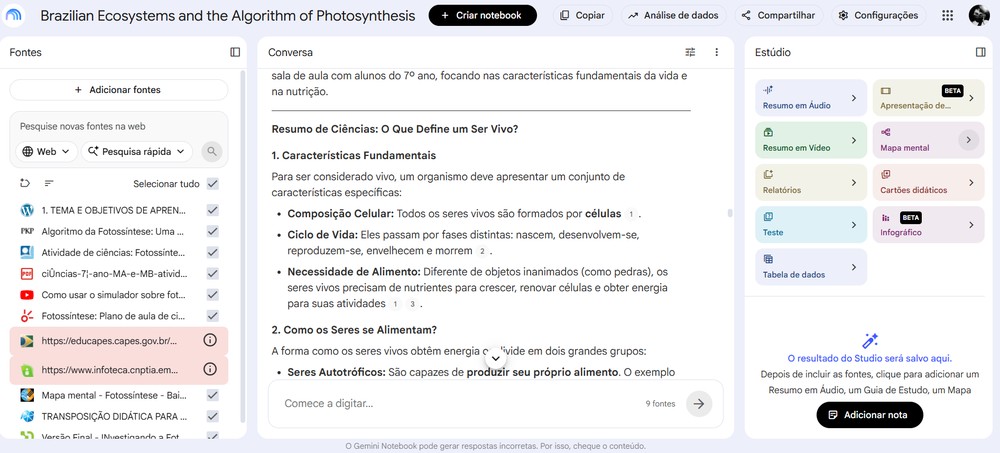The image size is (1000, 453).
Task: Collapse the Fontes panel icon
Action: [235, 52]
